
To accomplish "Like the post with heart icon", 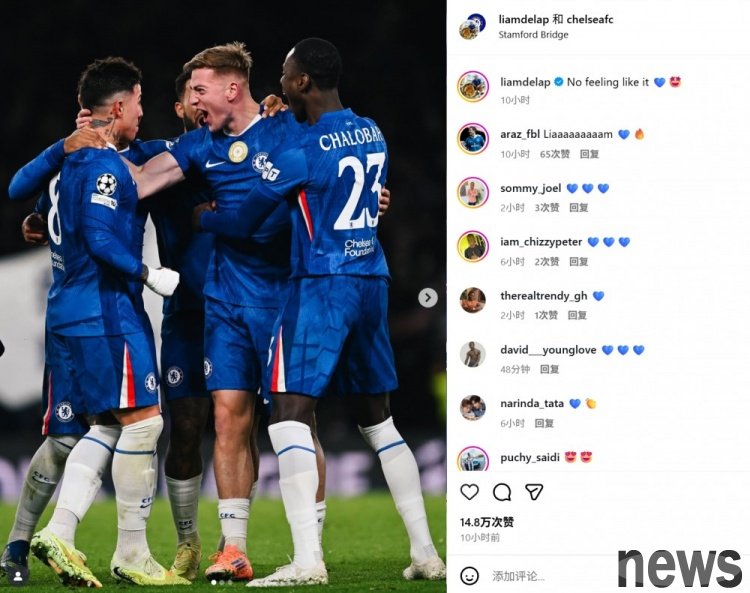I will 469,492.
